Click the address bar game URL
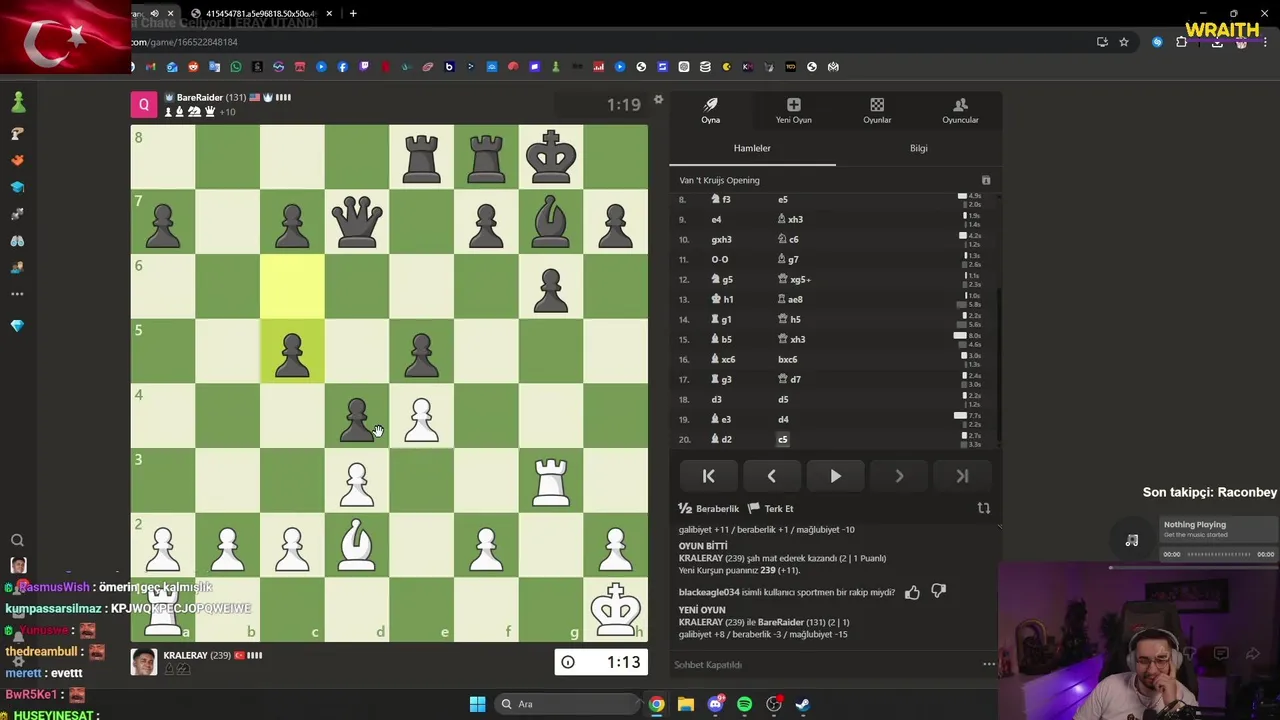Image resolution: width=1280 pixels, height=720 pixels. point(184,42)
